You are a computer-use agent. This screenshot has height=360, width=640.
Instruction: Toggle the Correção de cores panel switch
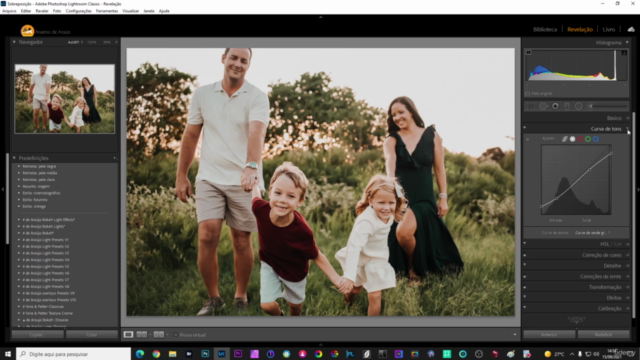tap(525, 255)
